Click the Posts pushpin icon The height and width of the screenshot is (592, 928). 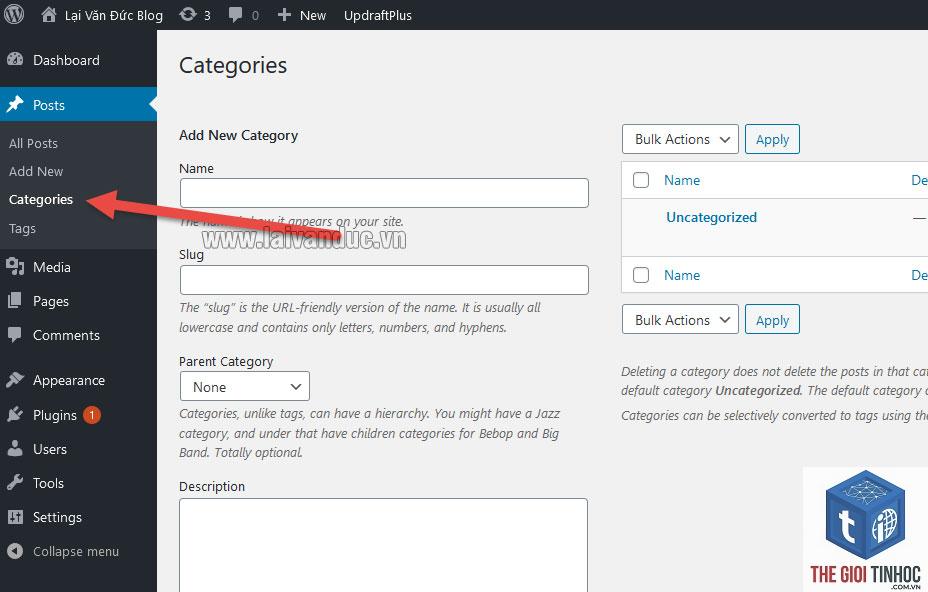[15, 105]
